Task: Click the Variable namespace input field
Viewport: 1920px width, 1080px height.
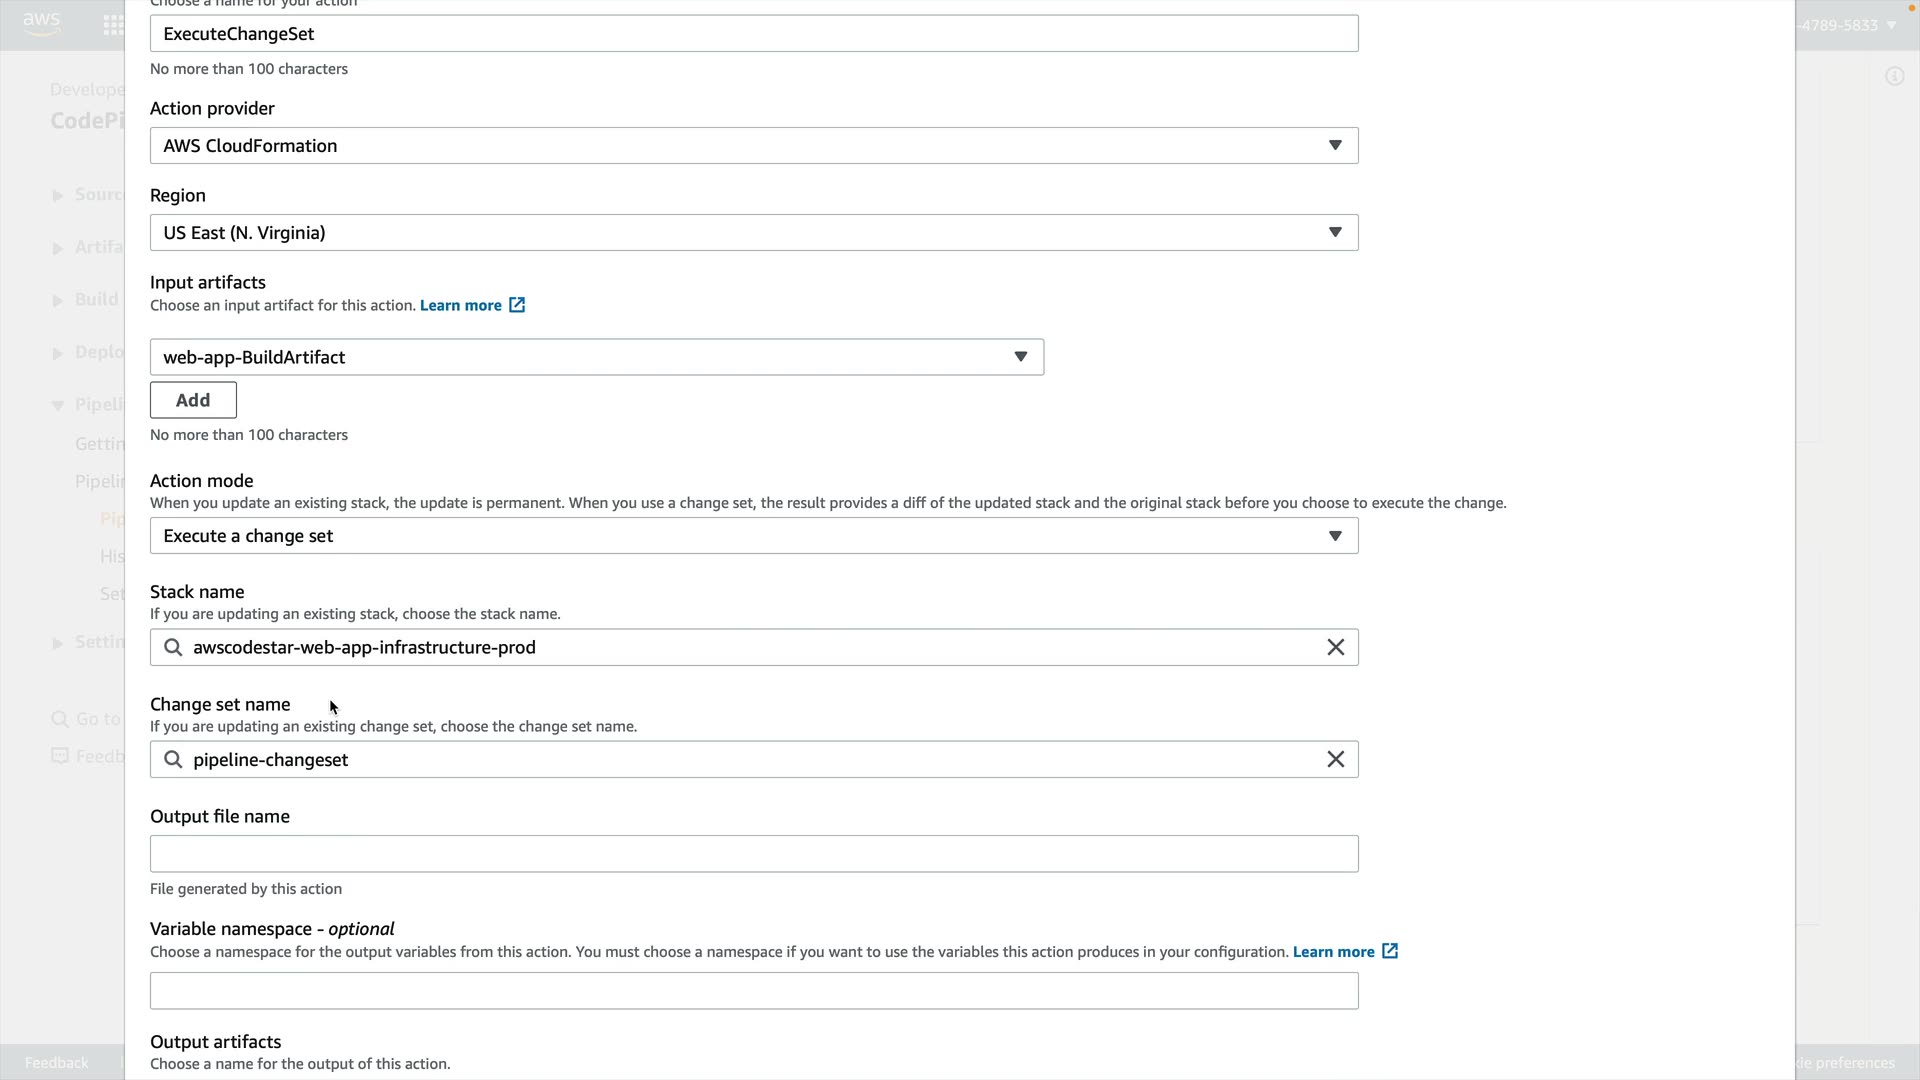Action: click(753, 991)
